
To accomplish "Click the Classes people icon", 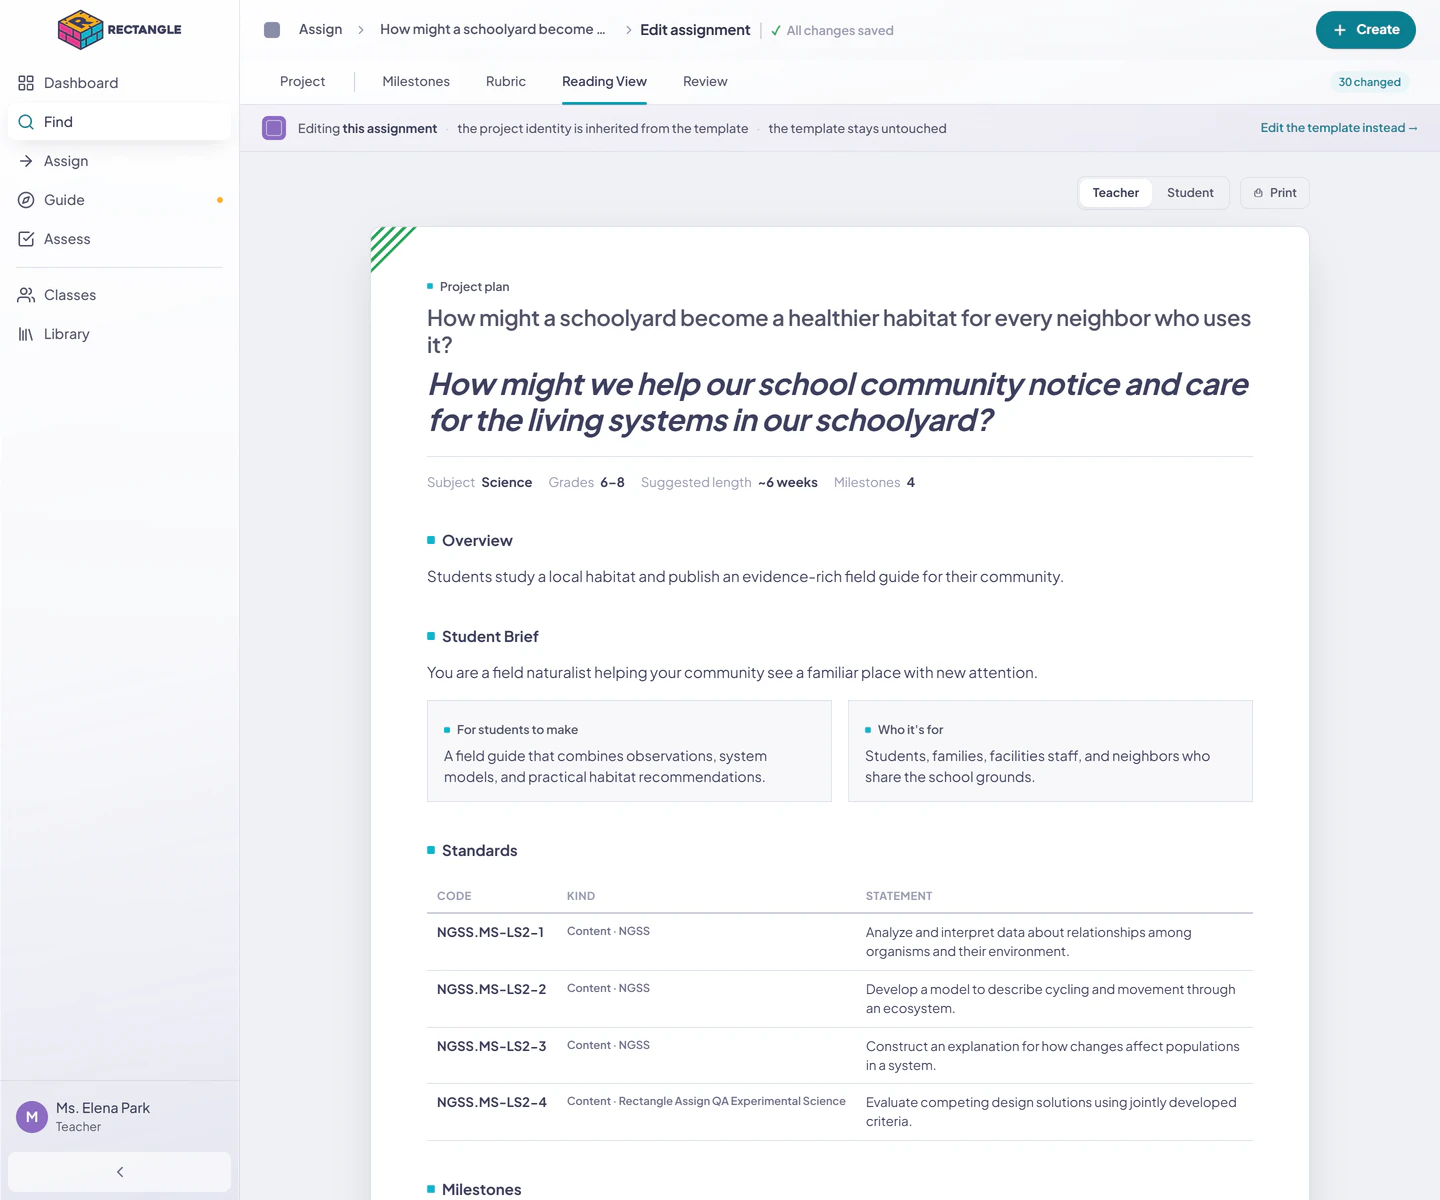I will (x=26, y=295).
